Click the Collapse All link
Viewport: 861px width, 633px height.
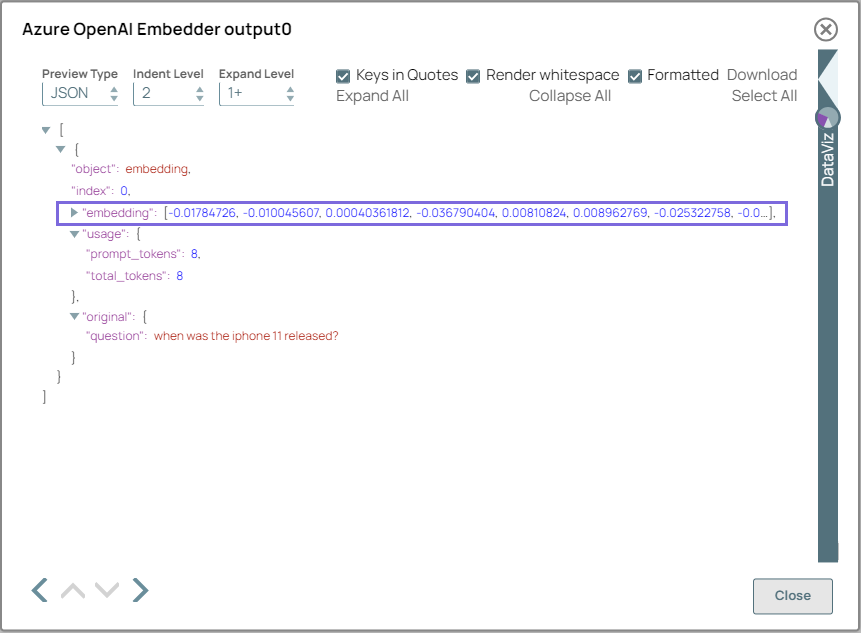pos(570,96)
